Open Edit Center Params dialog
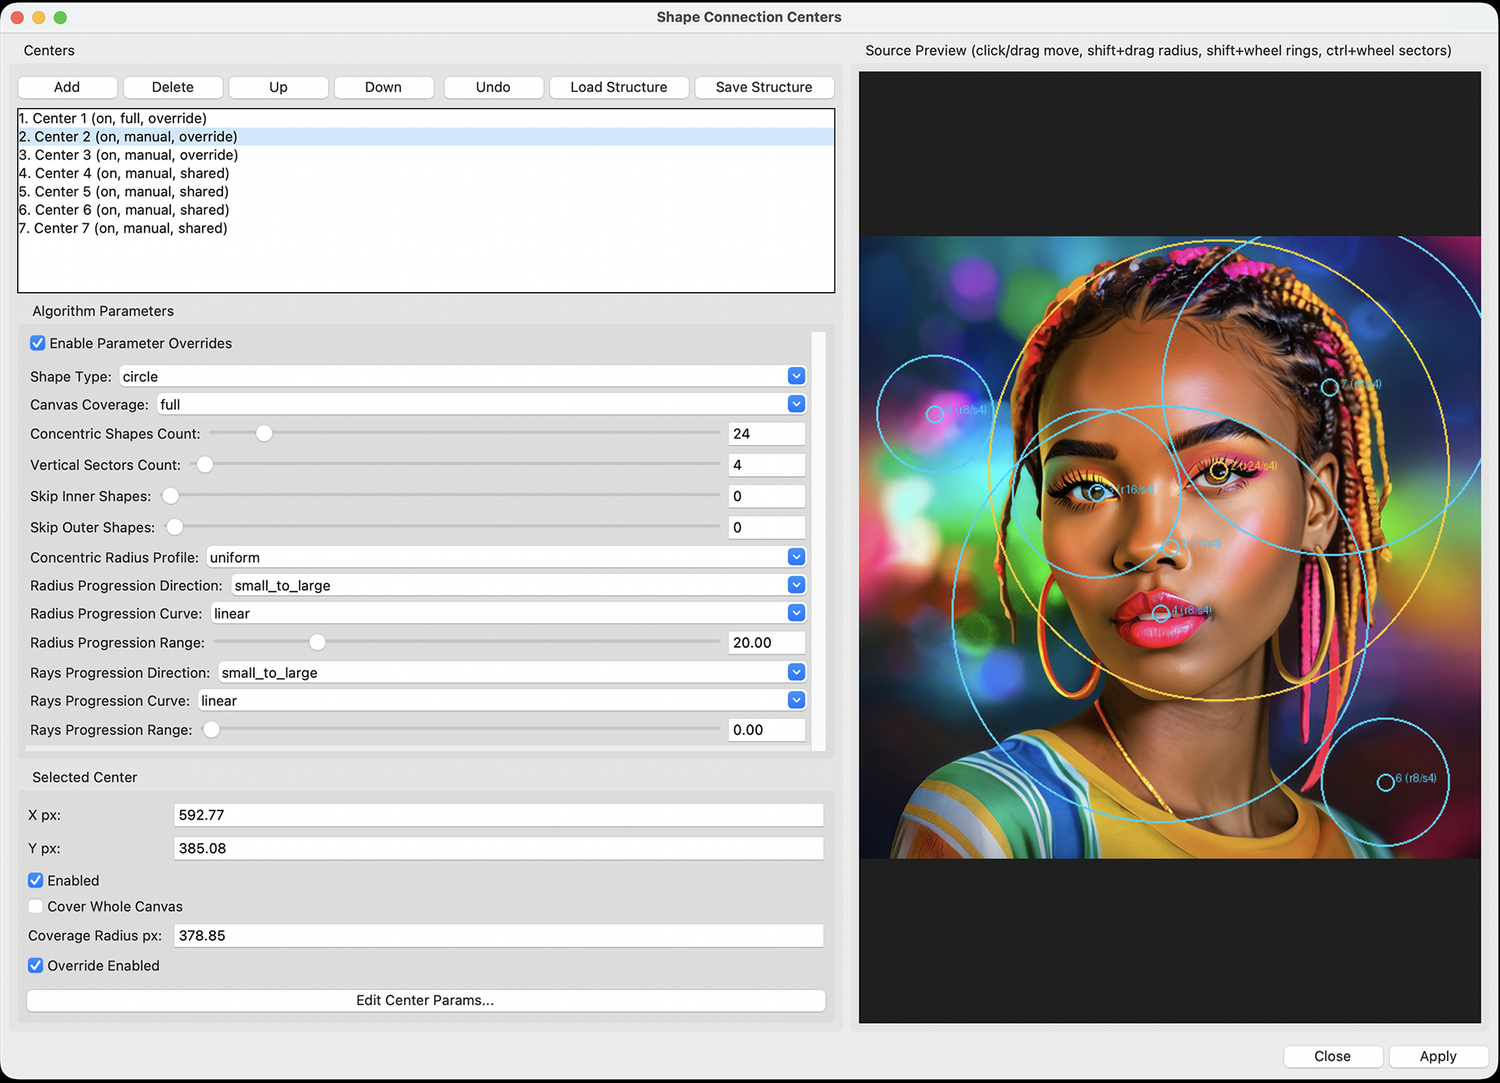 tap(426, 1000)
